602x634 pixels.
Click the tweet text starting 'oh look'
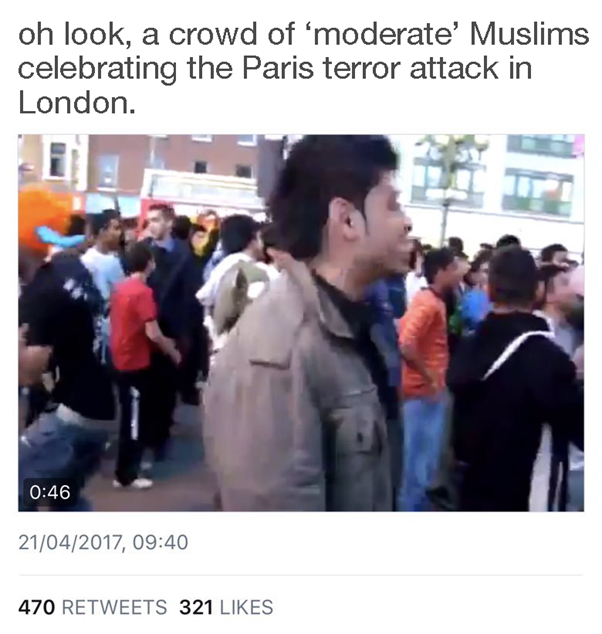[303, 69]
